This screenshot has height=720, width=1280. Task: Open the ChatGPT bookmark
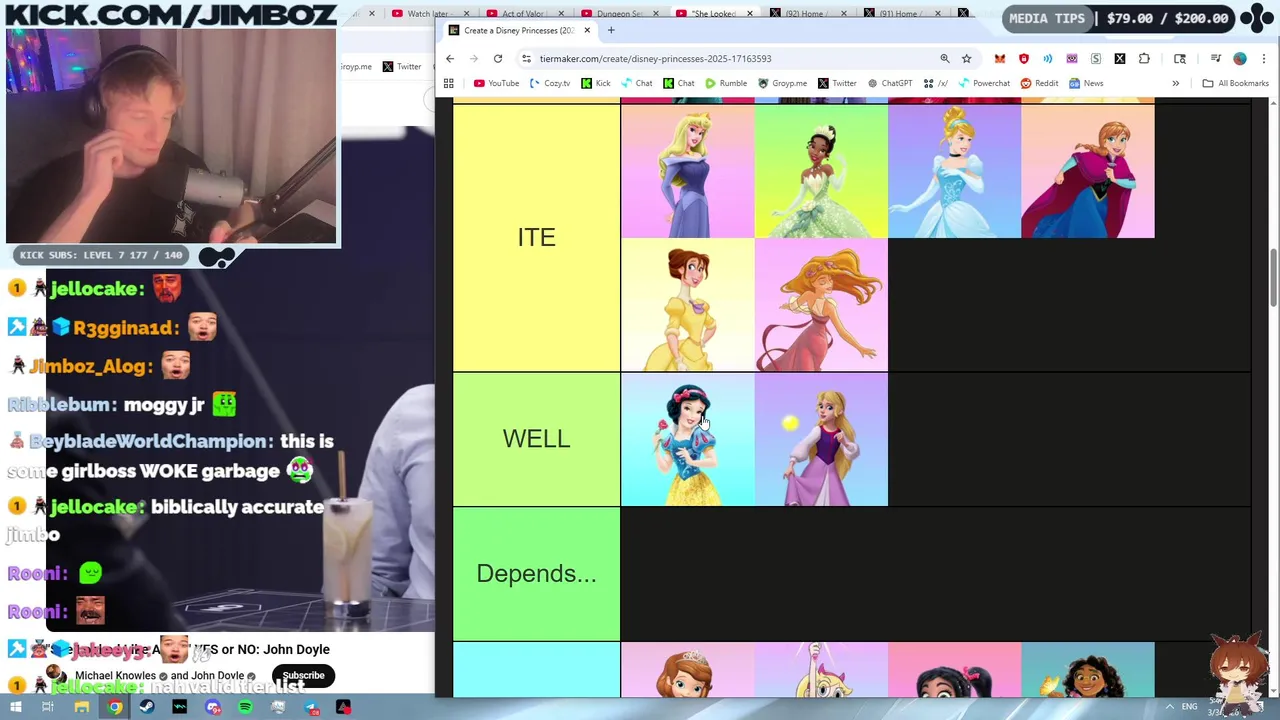point(890,83)
